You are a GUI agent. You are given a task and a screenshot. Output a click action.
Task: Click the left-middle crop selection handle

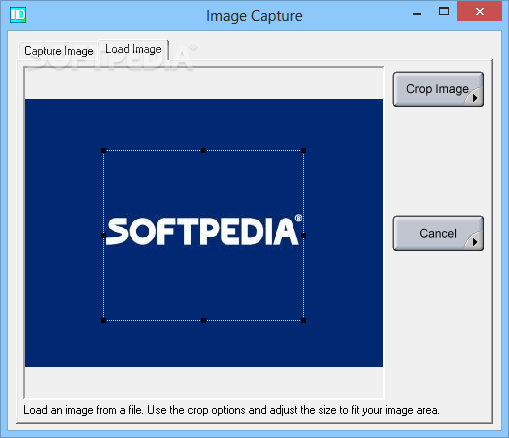tap(103, 235)
